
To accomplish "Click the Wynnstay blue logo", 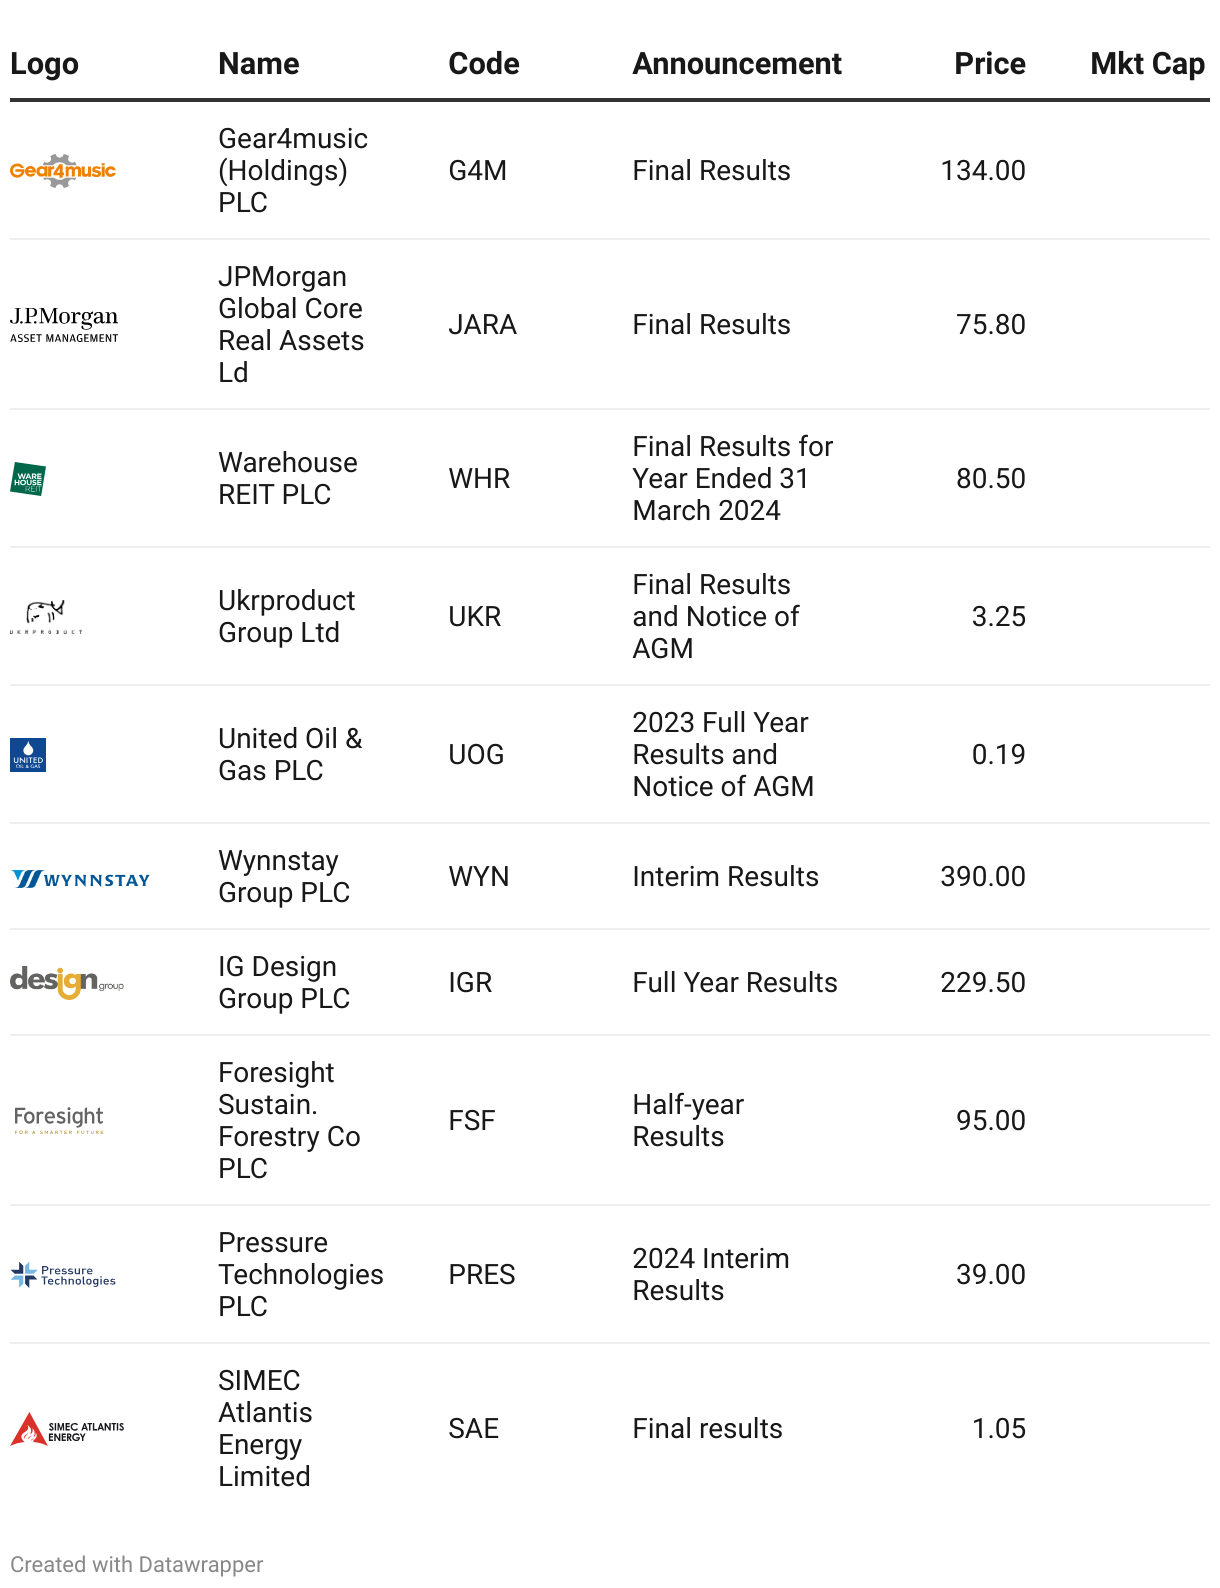I will tap(81, 879).
